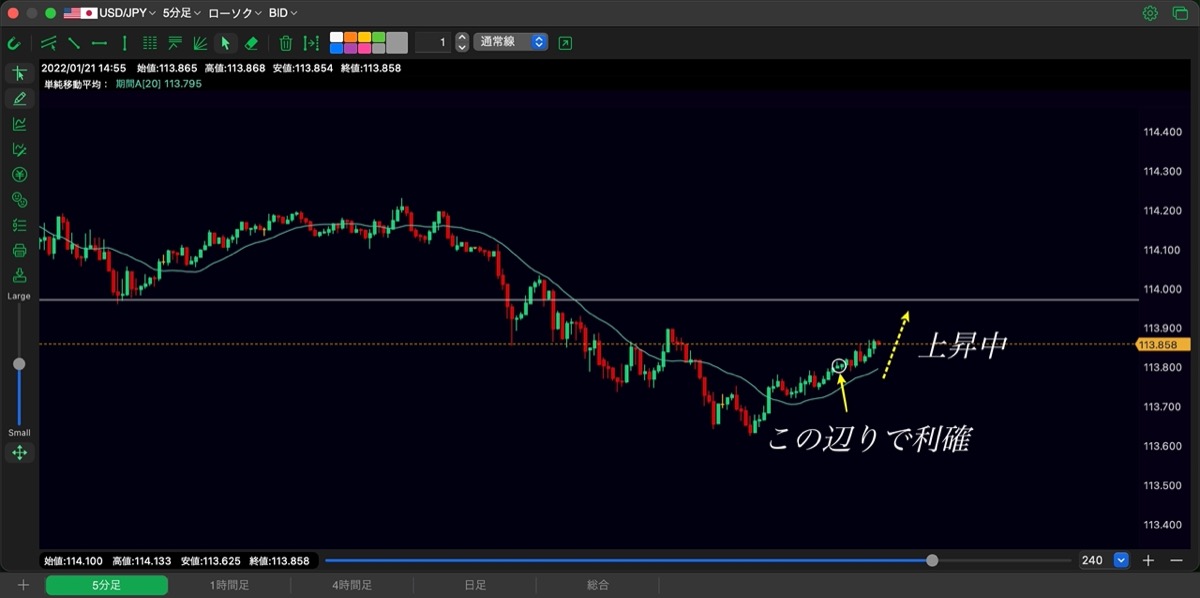This screenshot has height=598, width=1200.
Task: Click the line width number field
Action: [x=433, y=42]
